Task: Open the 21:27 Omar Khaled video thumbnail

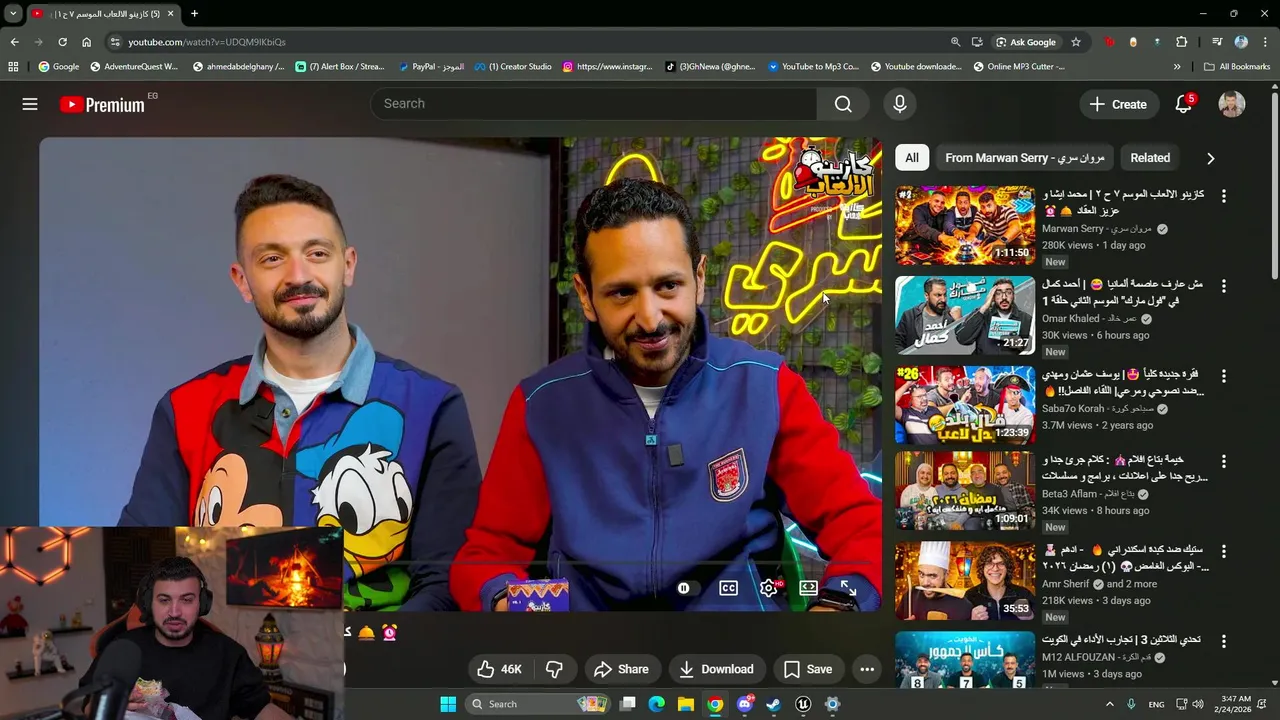Action: coord(965,315)
